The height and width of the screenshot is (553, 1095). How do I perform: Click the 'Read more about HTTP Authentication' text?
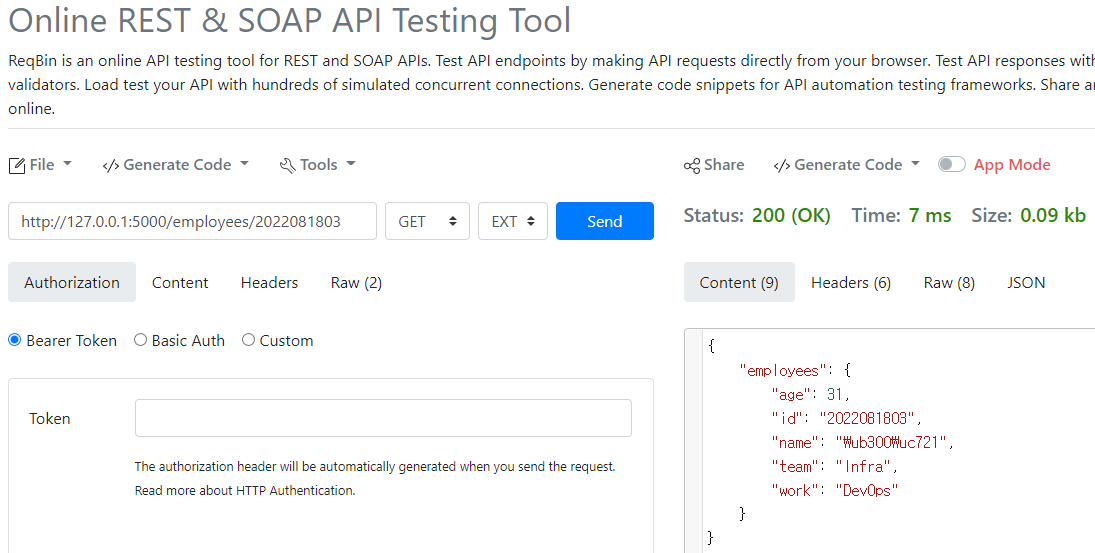[245, 490]
